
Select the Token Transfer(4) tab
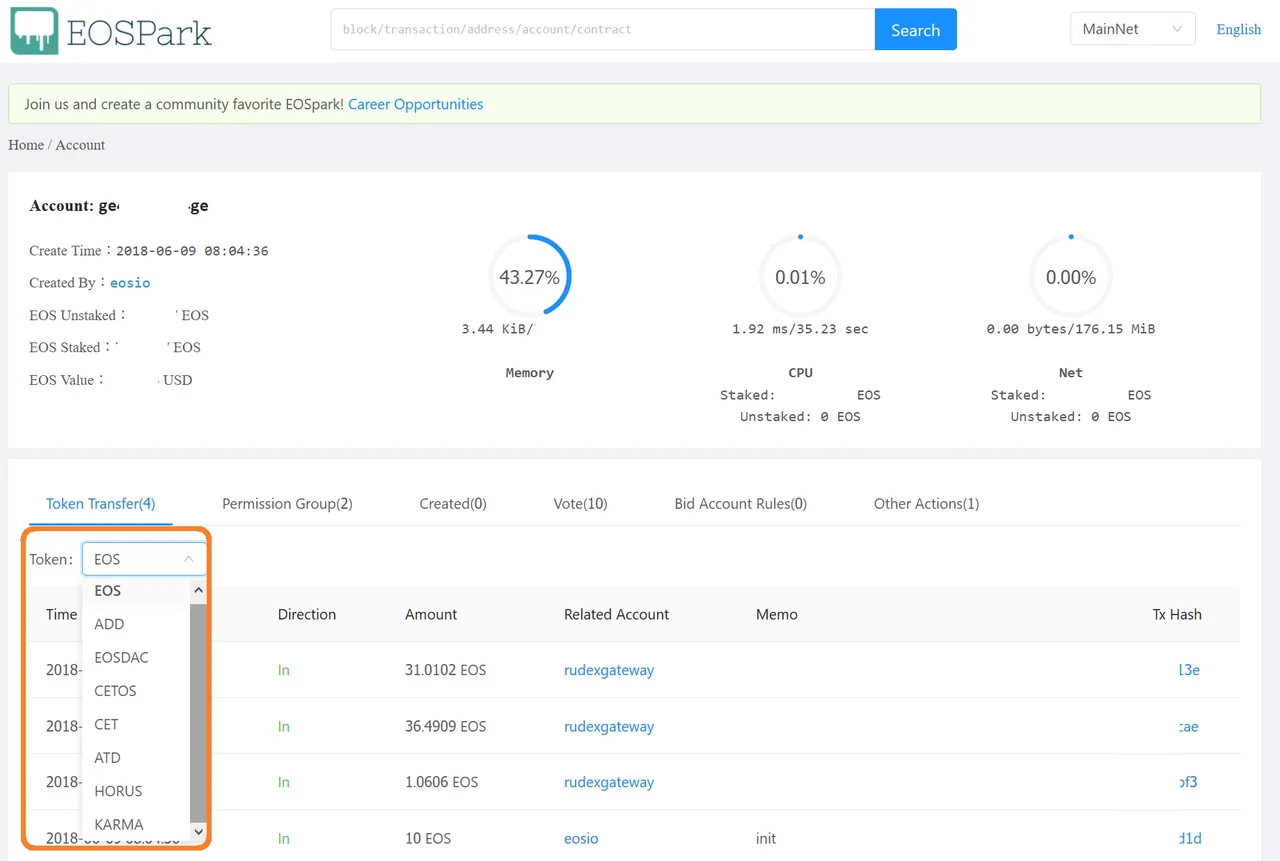(x=101, y=504)
